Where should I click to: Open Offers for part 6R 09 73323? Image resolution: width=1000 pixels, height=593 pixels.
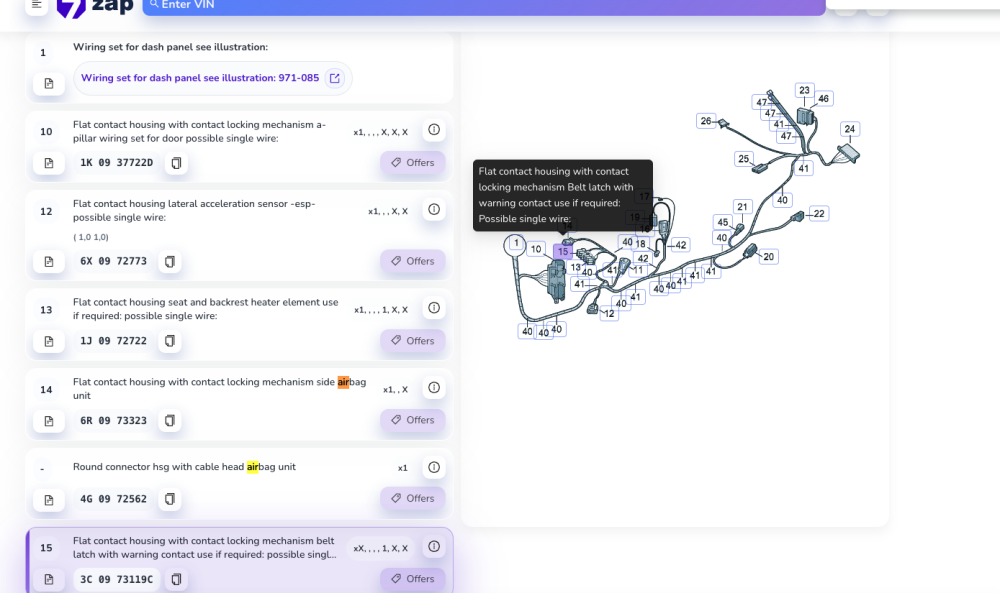tap(413, 420)
